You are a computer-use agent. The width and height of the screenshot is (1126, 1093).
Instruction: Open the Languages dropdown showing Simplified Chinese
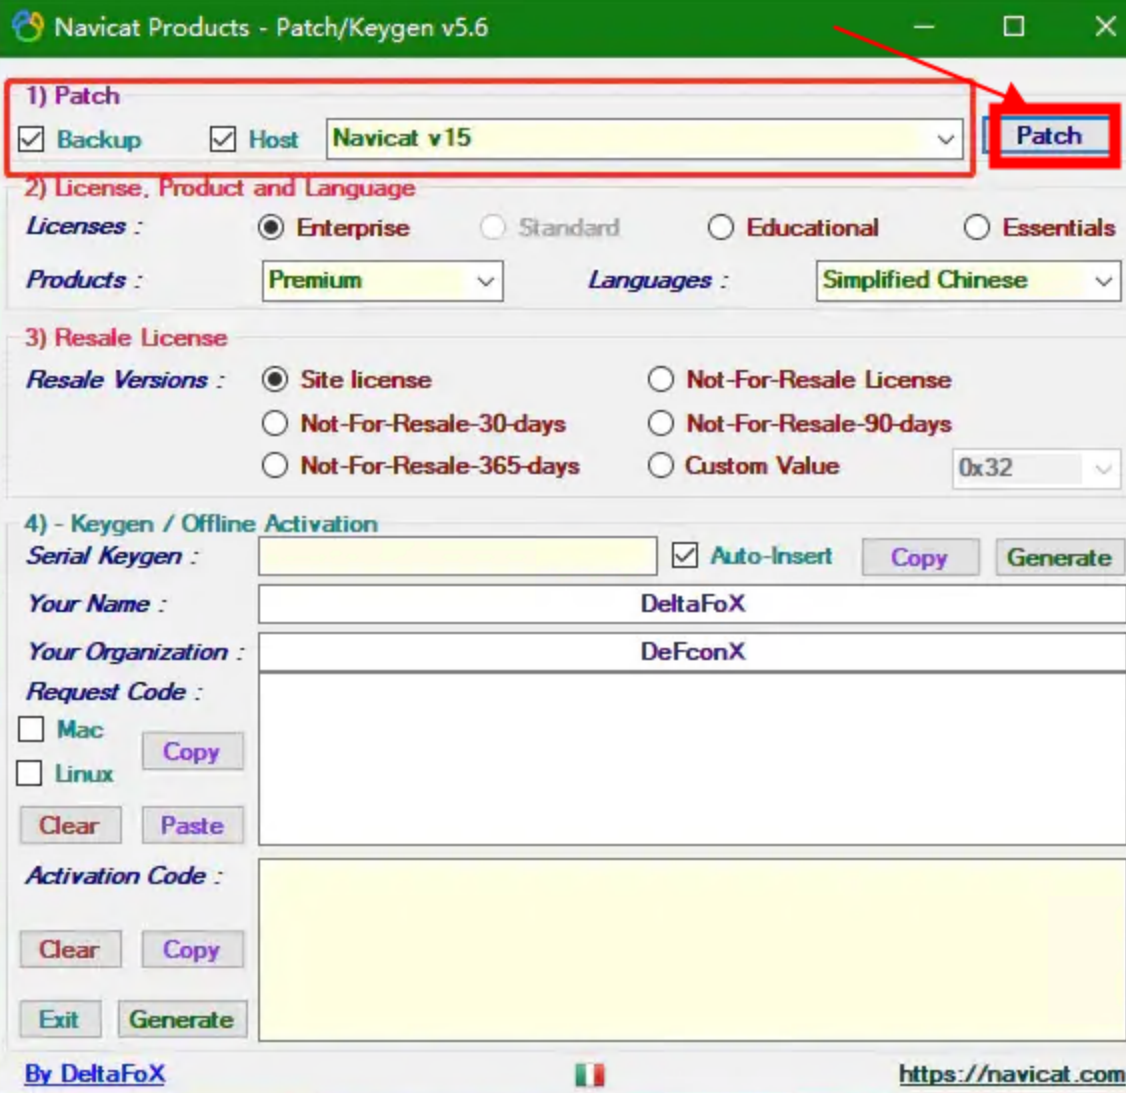pyautogui.click(x=968, y=280)
